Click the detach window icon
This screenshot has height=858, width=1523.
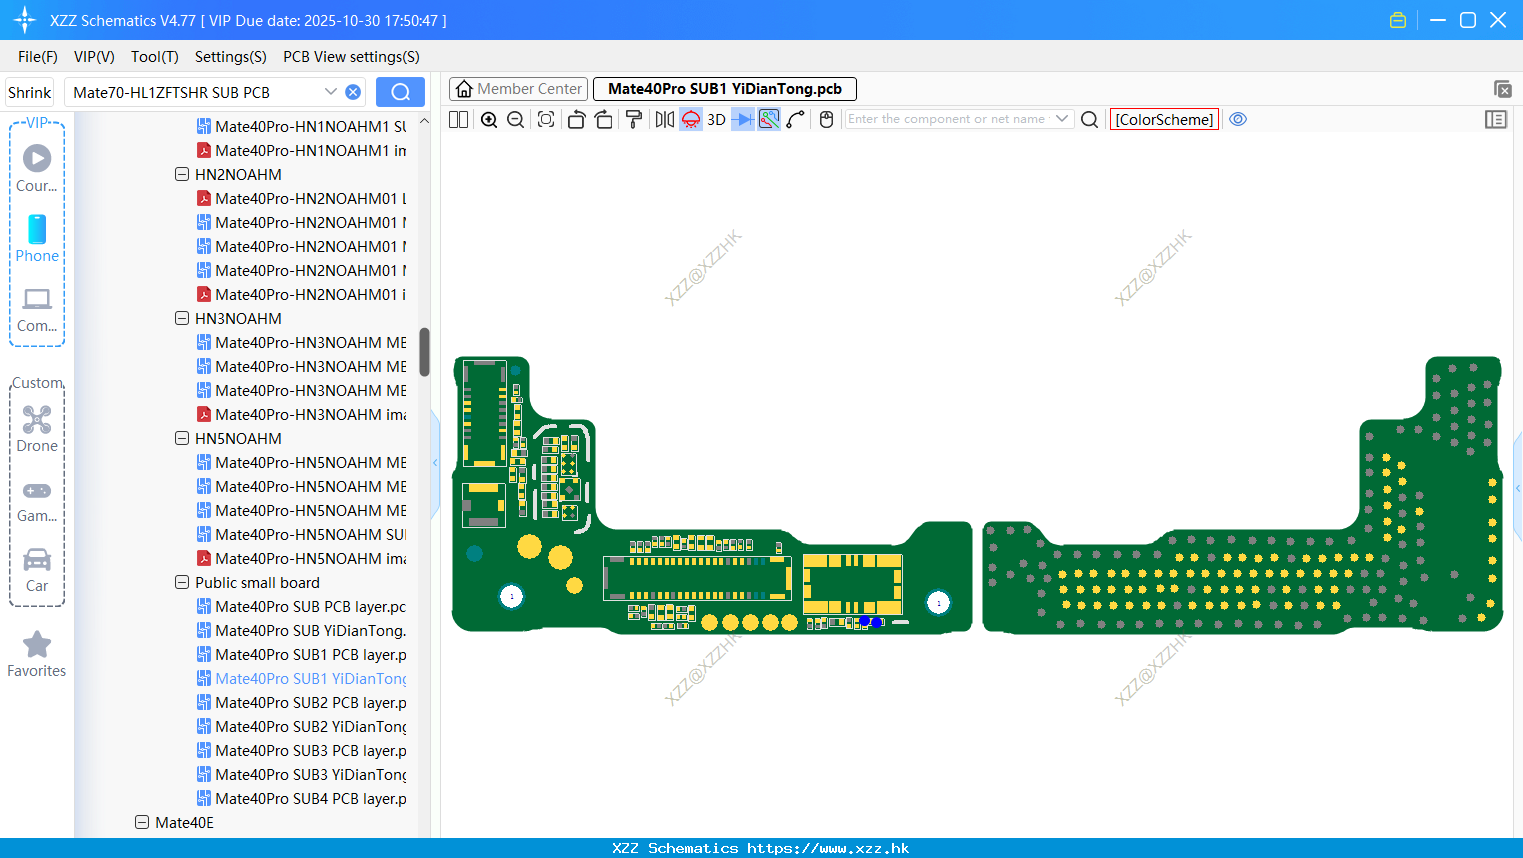(1502, 89)
